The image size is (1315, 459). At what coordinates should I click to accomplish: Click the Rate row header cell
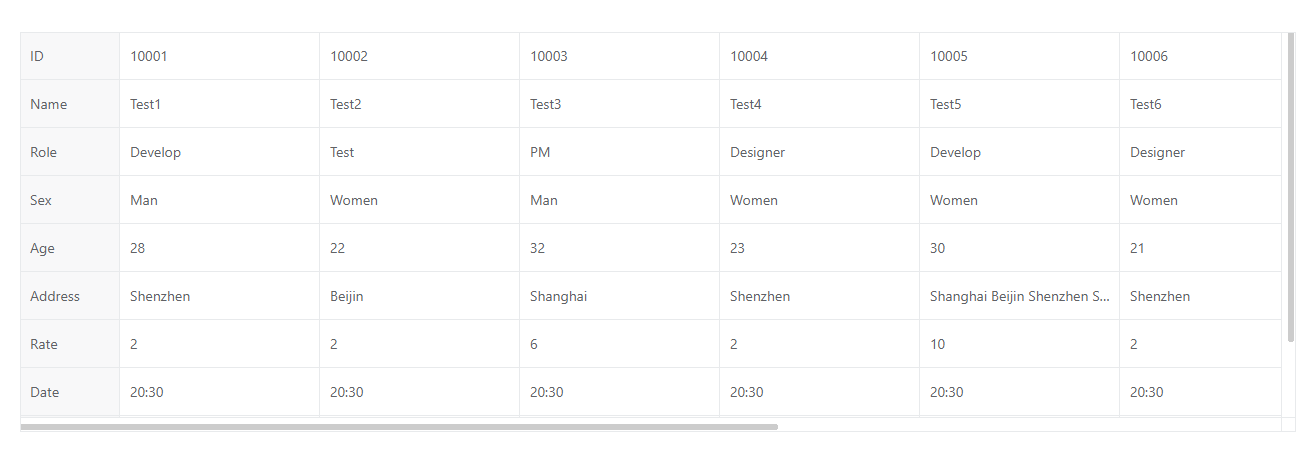click(x=69, y=344)
